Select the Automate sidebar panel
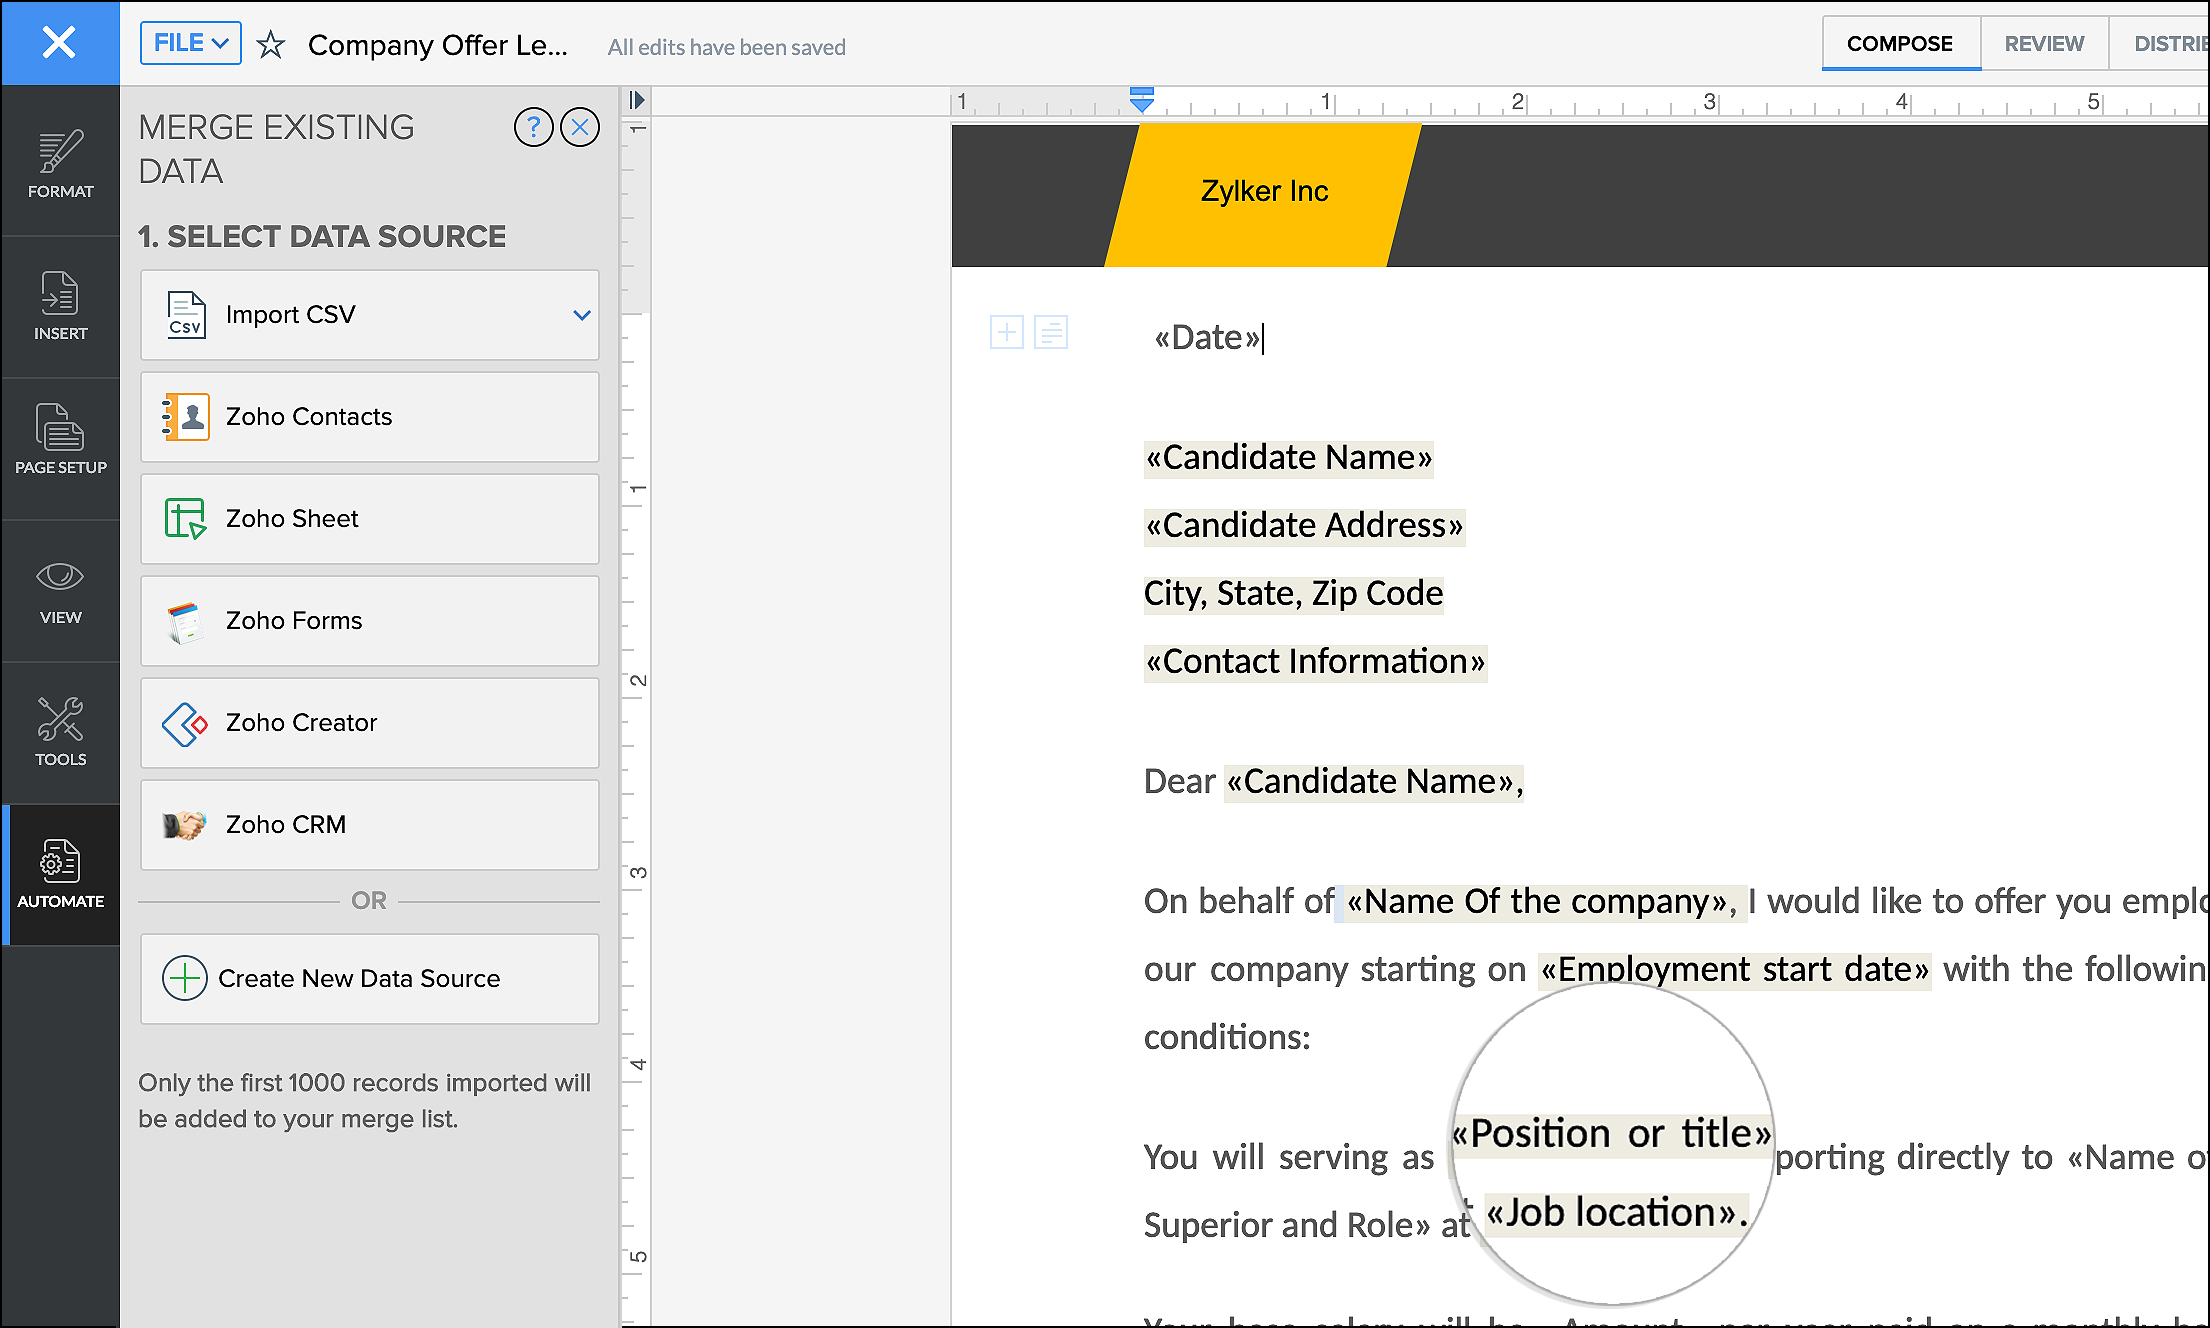 coord(60,874)
